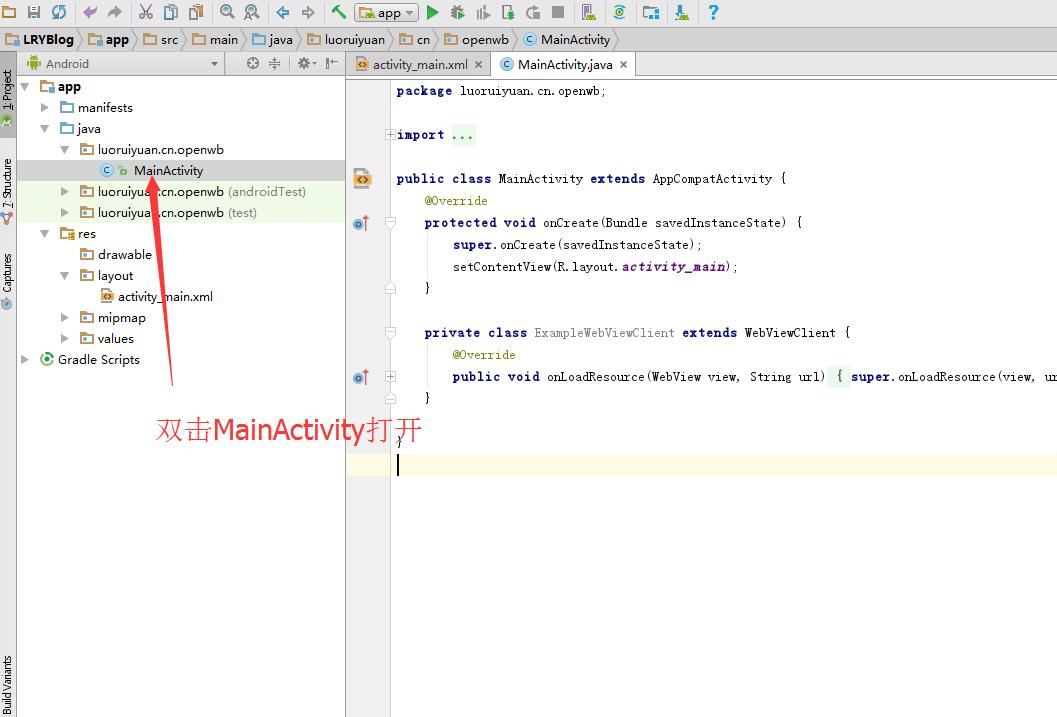
Task: Open Find with the magnifier icon
Action: coord(227,11)
